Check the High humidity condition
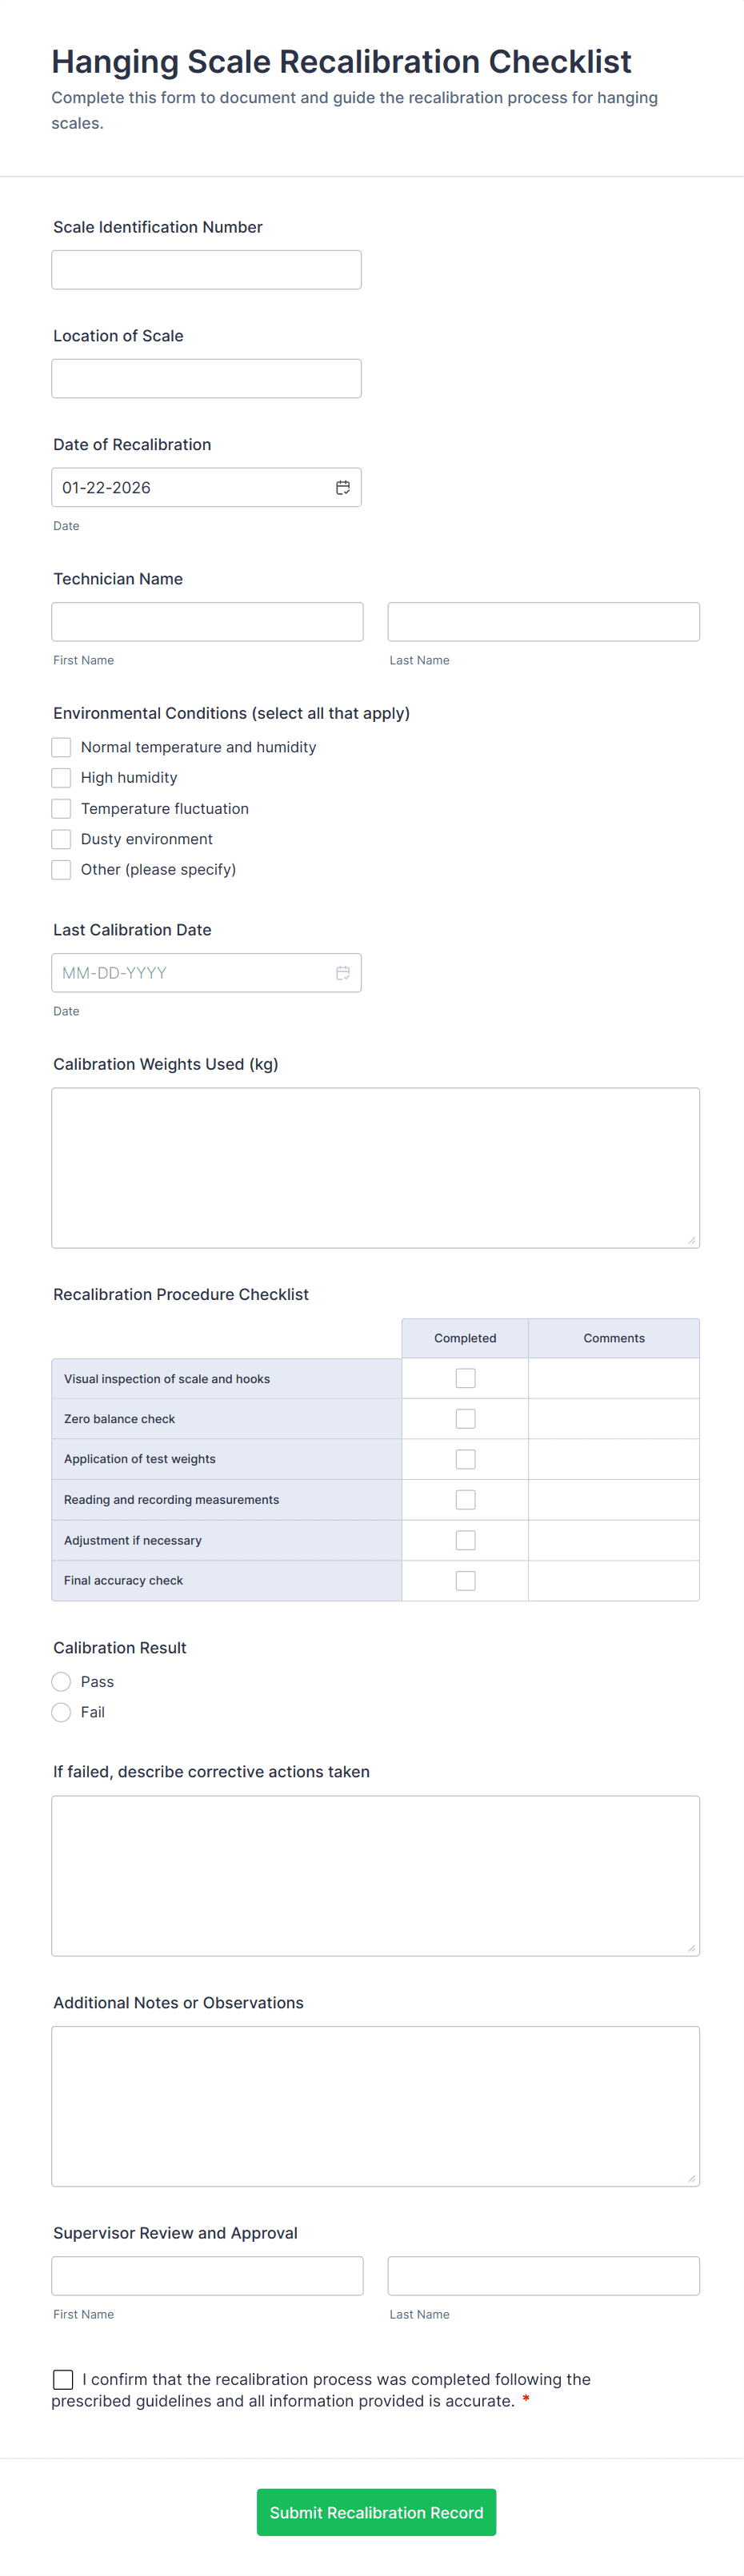The width and height of the screenshot is (744, 2576). (61, 777)
